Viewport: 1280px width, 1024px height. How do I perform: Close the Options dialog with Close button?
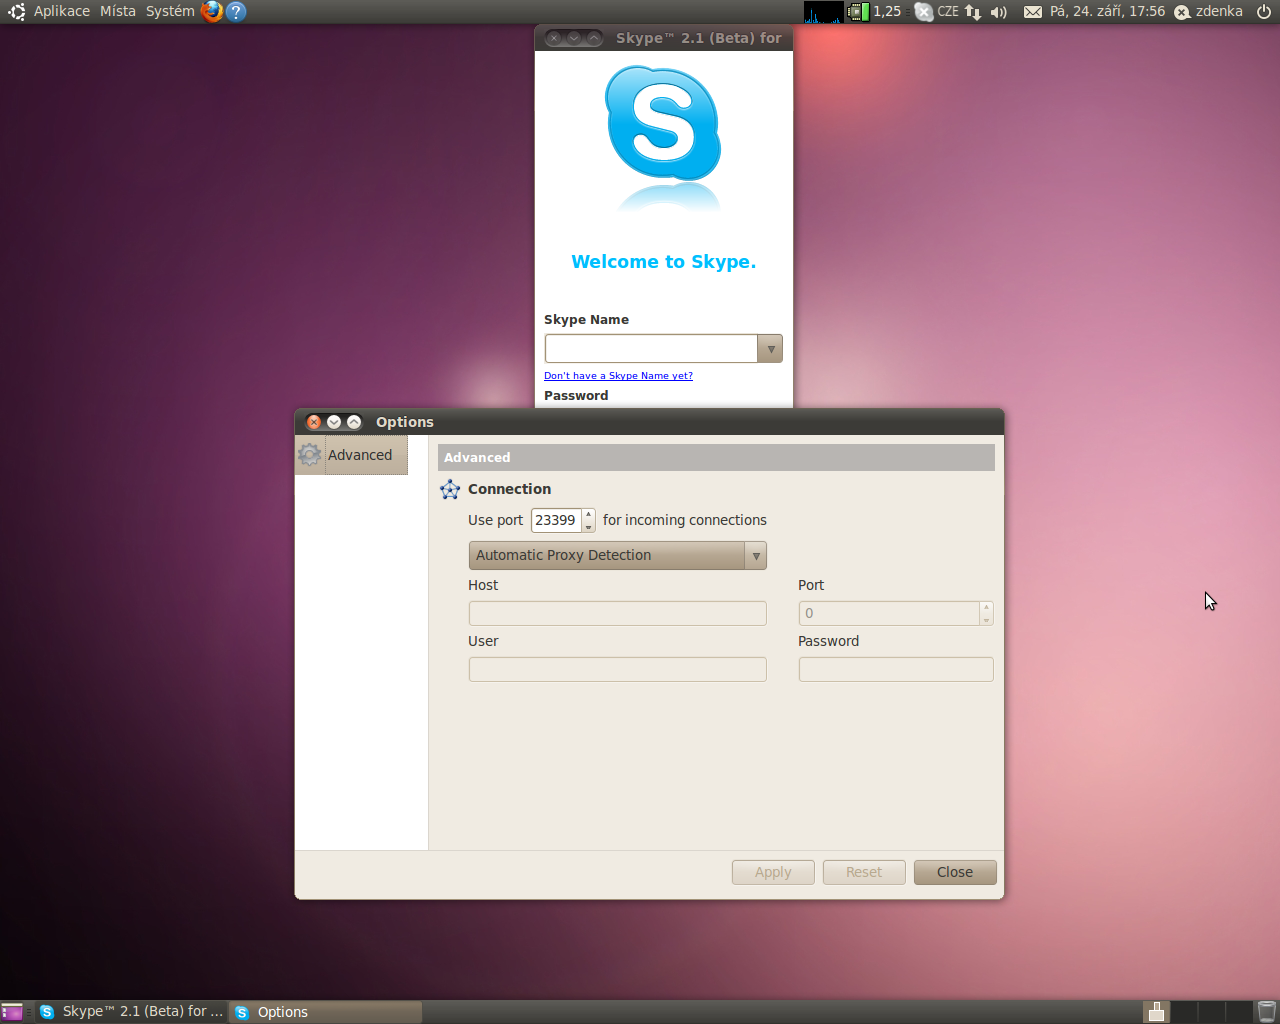point(955,872)
